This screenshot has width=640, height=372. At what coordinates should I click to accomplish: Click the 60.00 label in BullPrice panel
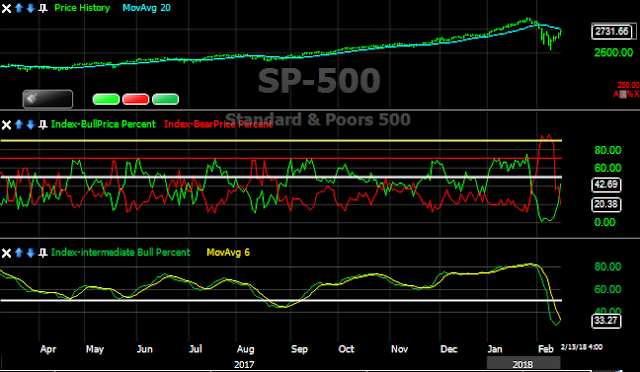[x=608, y=168]
